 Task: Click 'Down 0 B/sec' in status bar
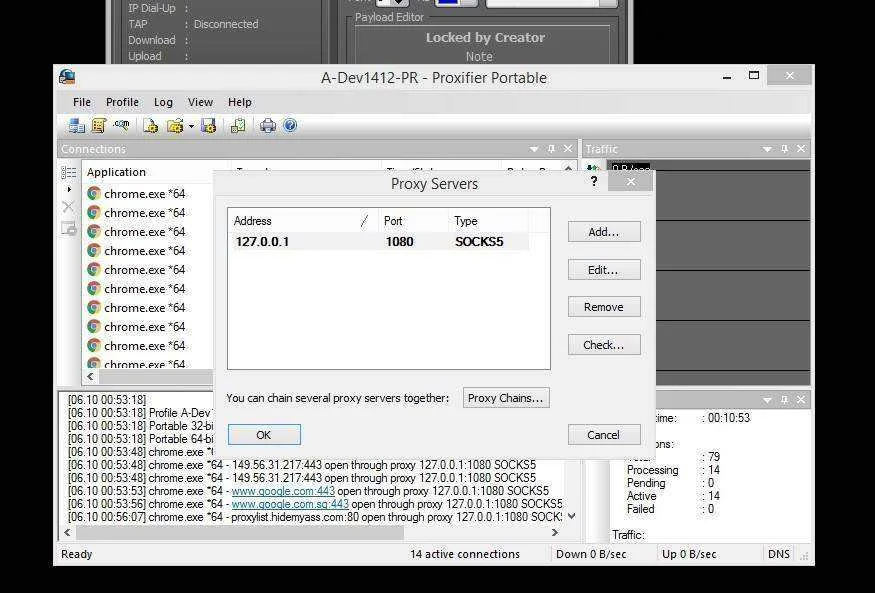coord(591,554)
